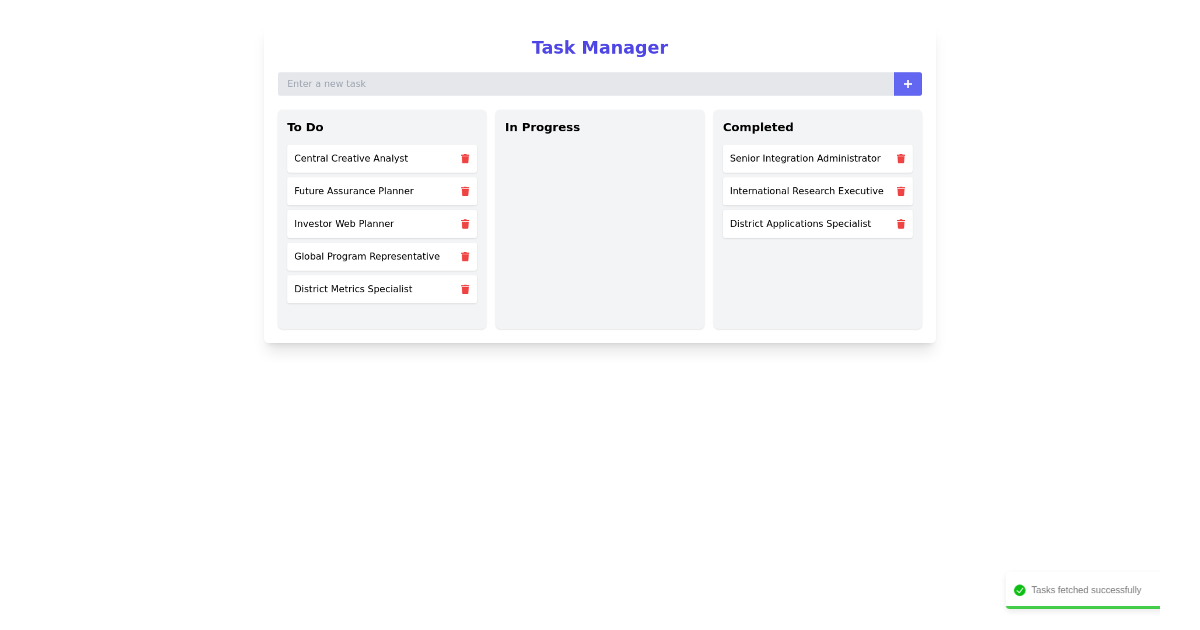1200x630 pixels.
Task: Delete the Global Program Representative task
Action: [x=465, y=256]
